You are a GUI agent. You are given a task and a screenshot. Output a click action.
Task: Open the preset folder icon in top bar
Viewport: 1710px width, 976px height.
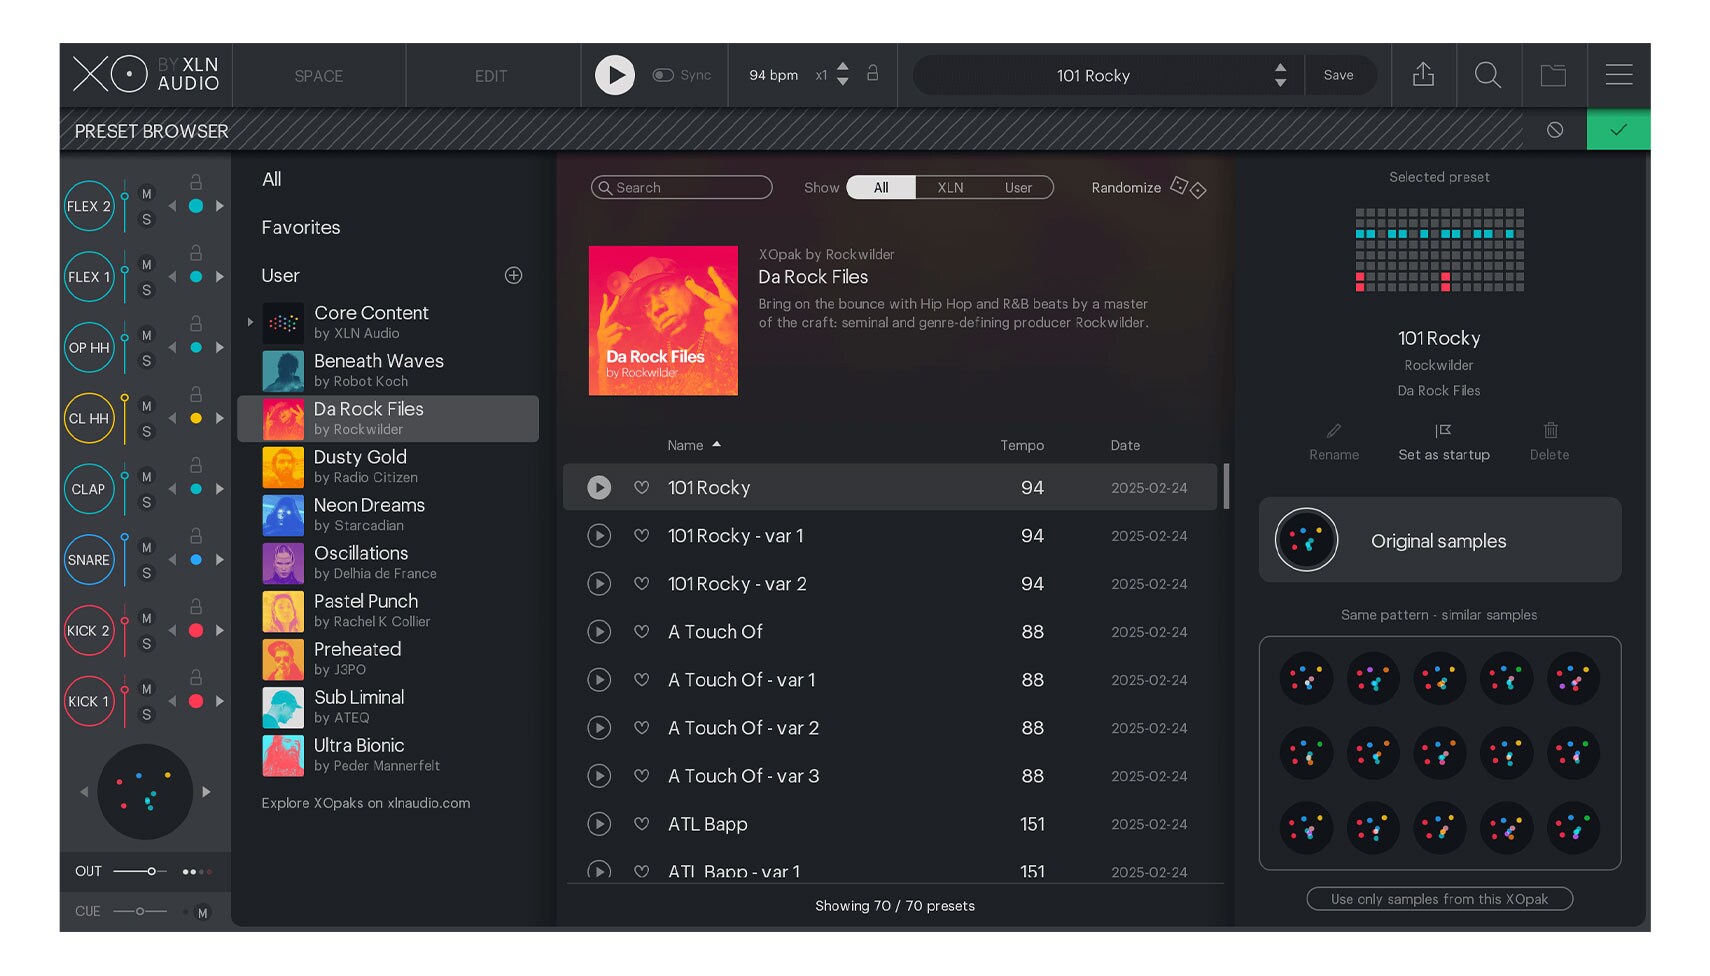(1553, 75)
